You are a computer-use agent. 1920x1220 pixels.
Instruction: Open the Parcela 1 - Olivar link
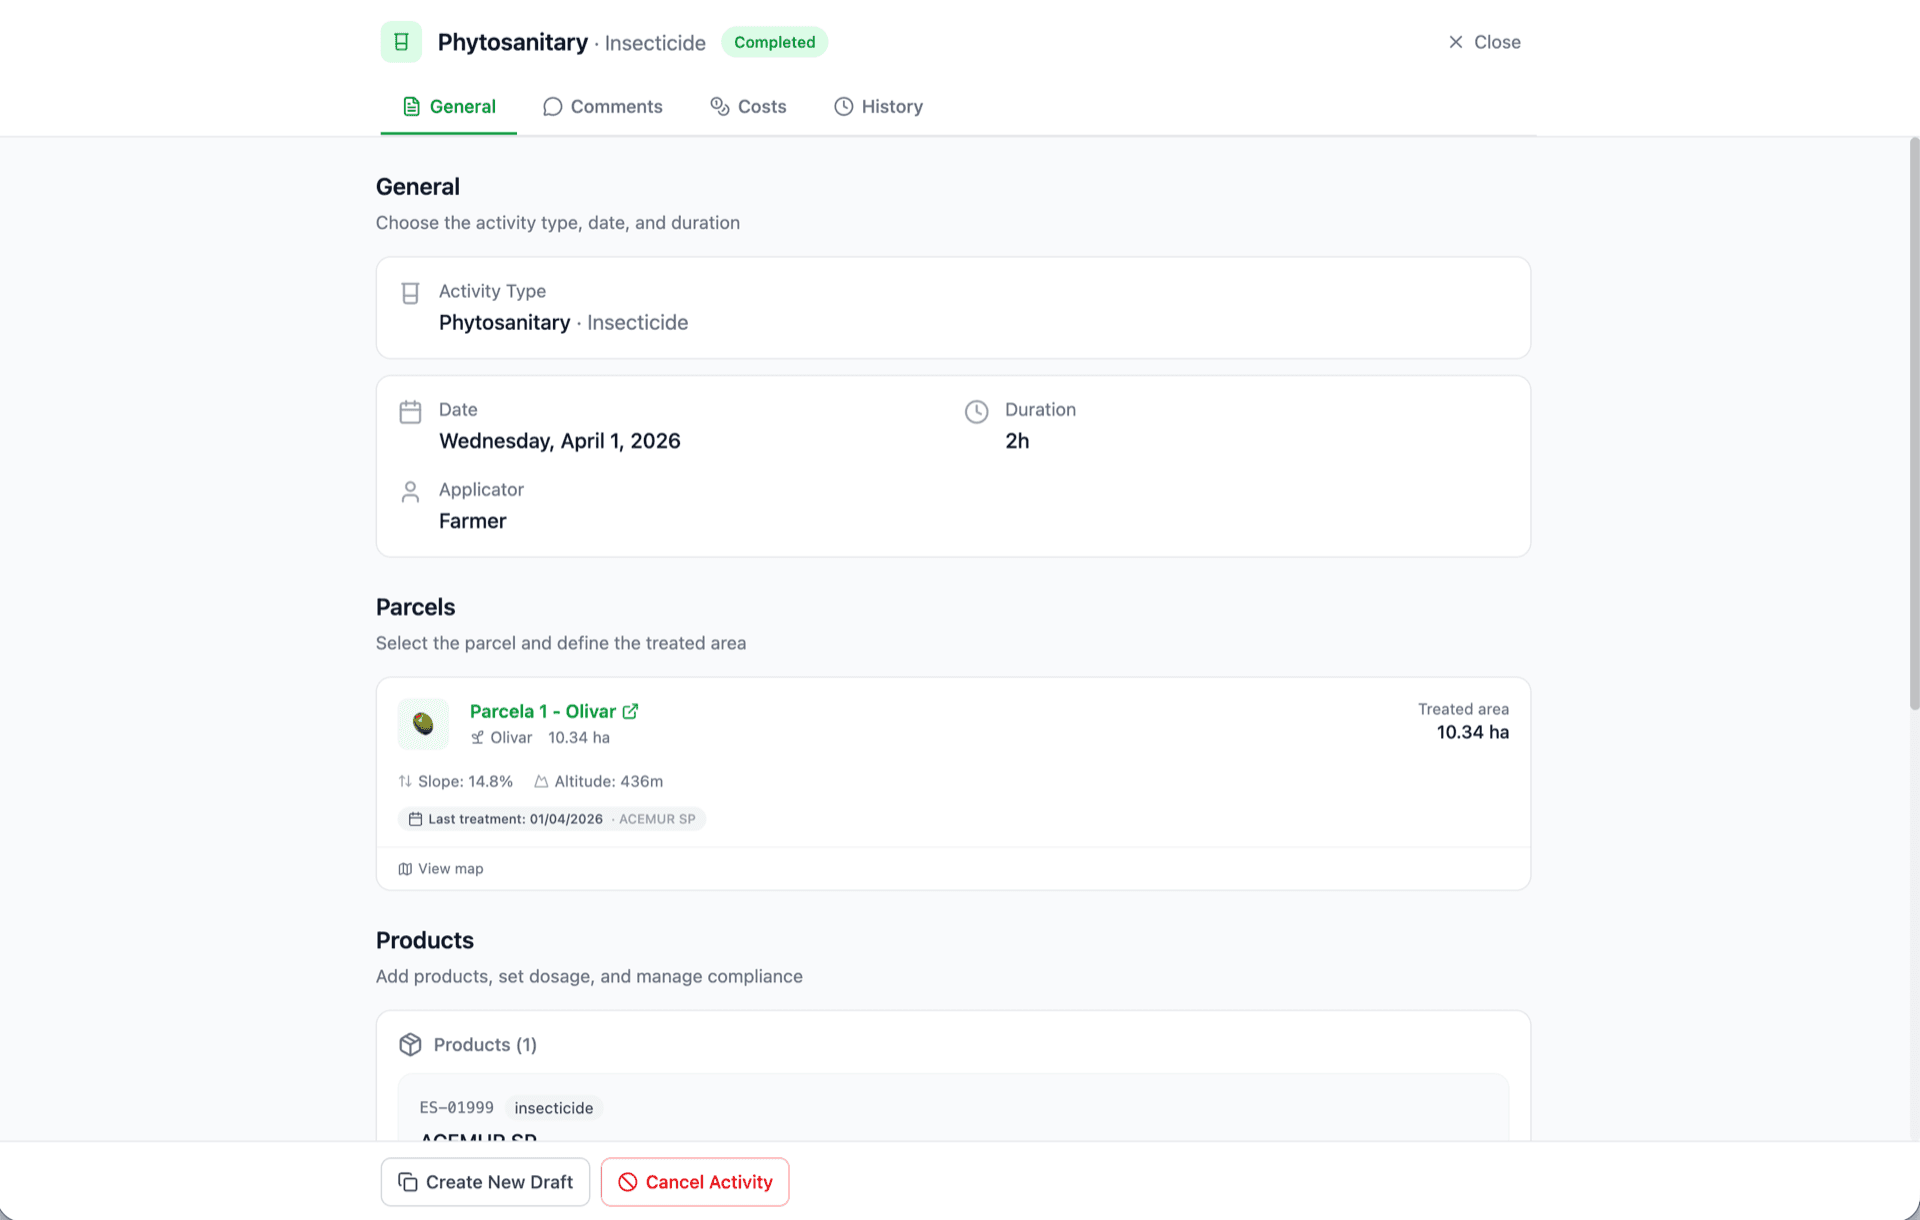[x=542, y=711]
